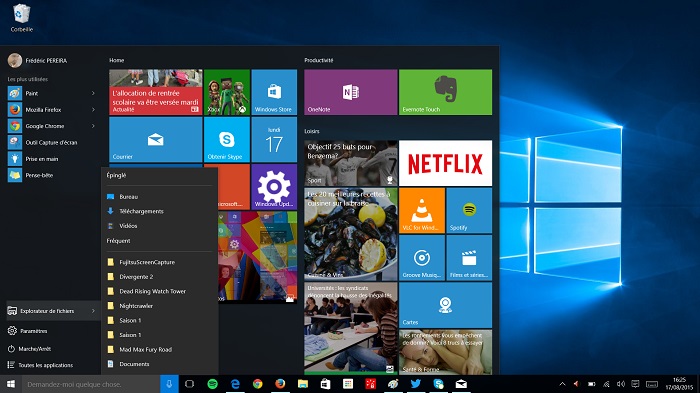Viewport: 700px width, 393px height.
Task: Open Outil Capture d'écran from list
Action: point(50,142)
